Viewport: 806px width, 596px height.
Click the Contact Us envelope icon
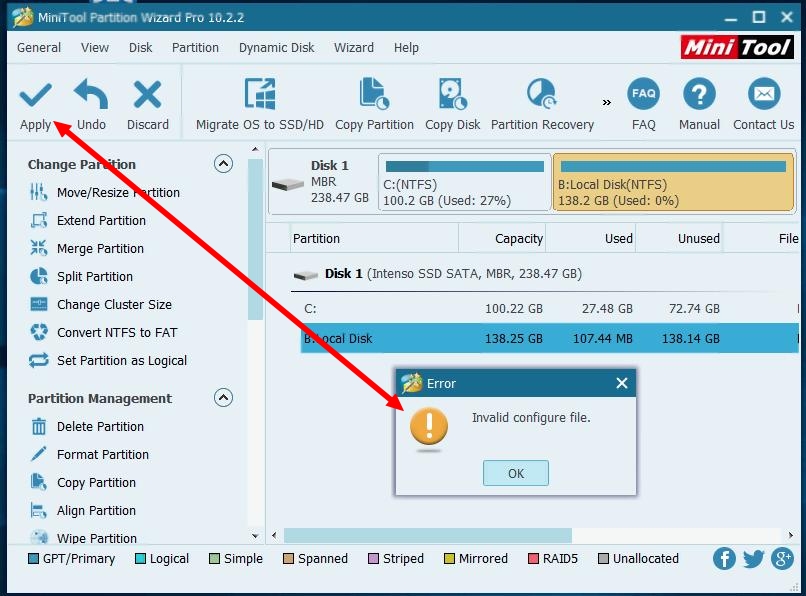tap(764, 94)
